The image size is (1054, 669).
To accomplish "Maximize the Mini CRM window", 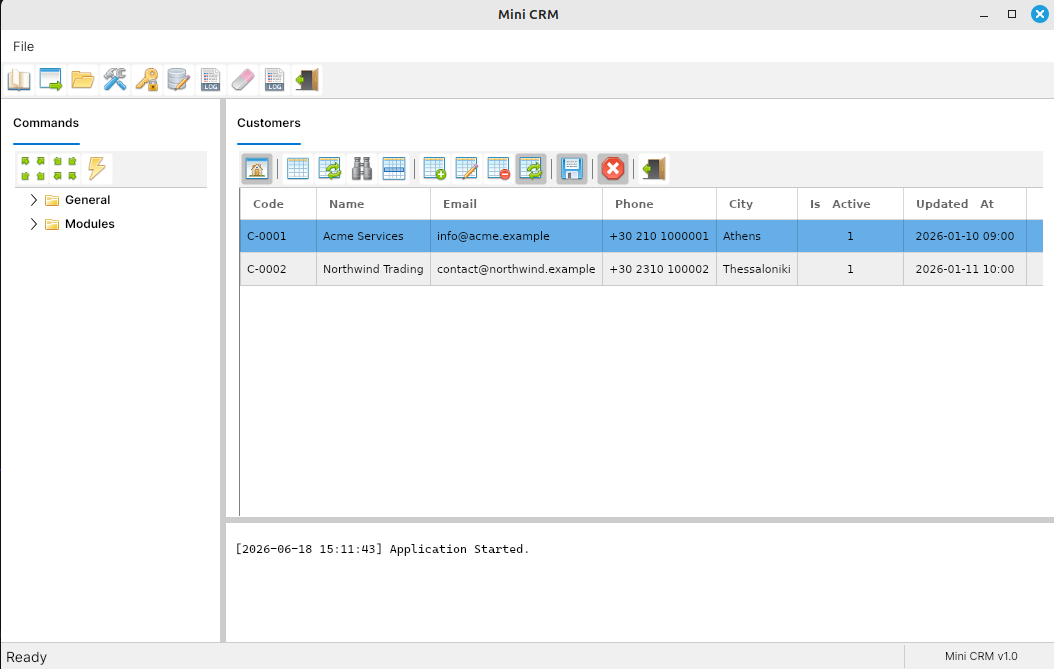I will (1012, 14).
